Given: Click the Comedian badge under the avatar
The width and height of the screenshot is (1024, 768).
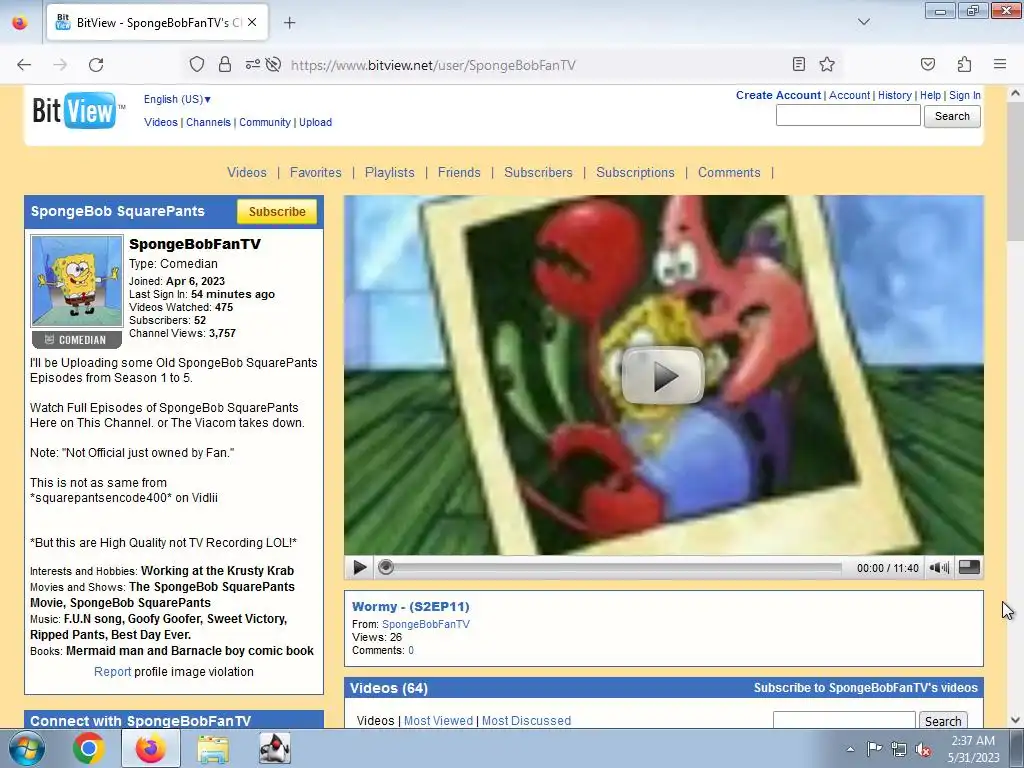Looking at the screenshot, I should coord(76,340).
